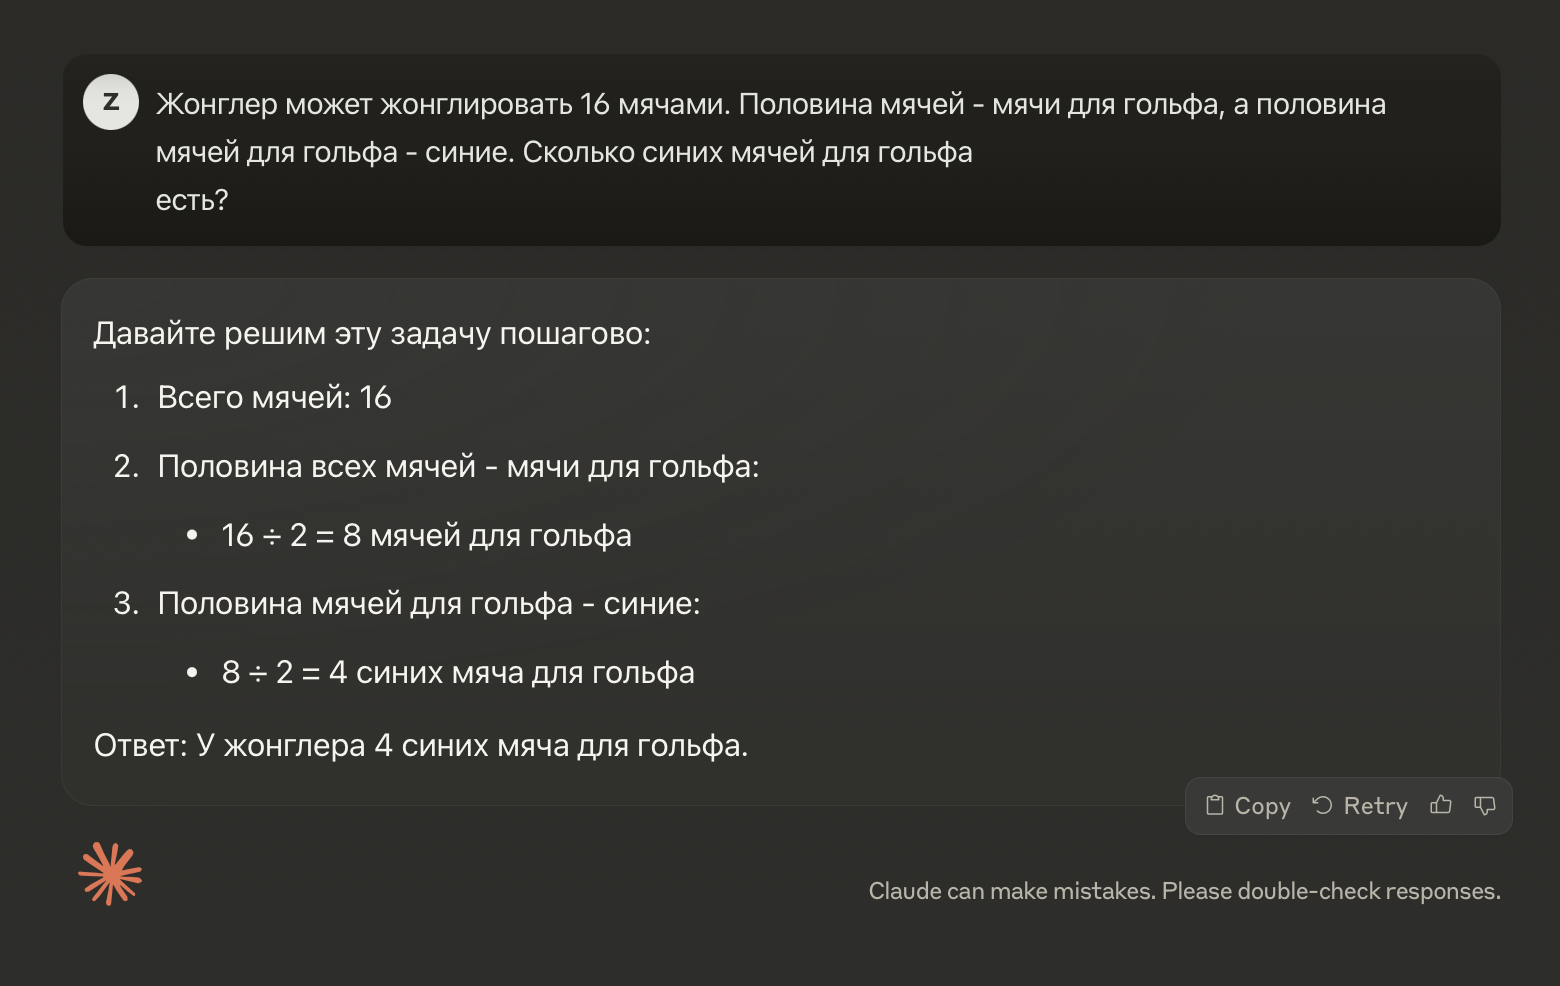This screenshot has height=986, width=1560.
Task: Click step 2 "Половина всех мячей"
Action: 458,466
